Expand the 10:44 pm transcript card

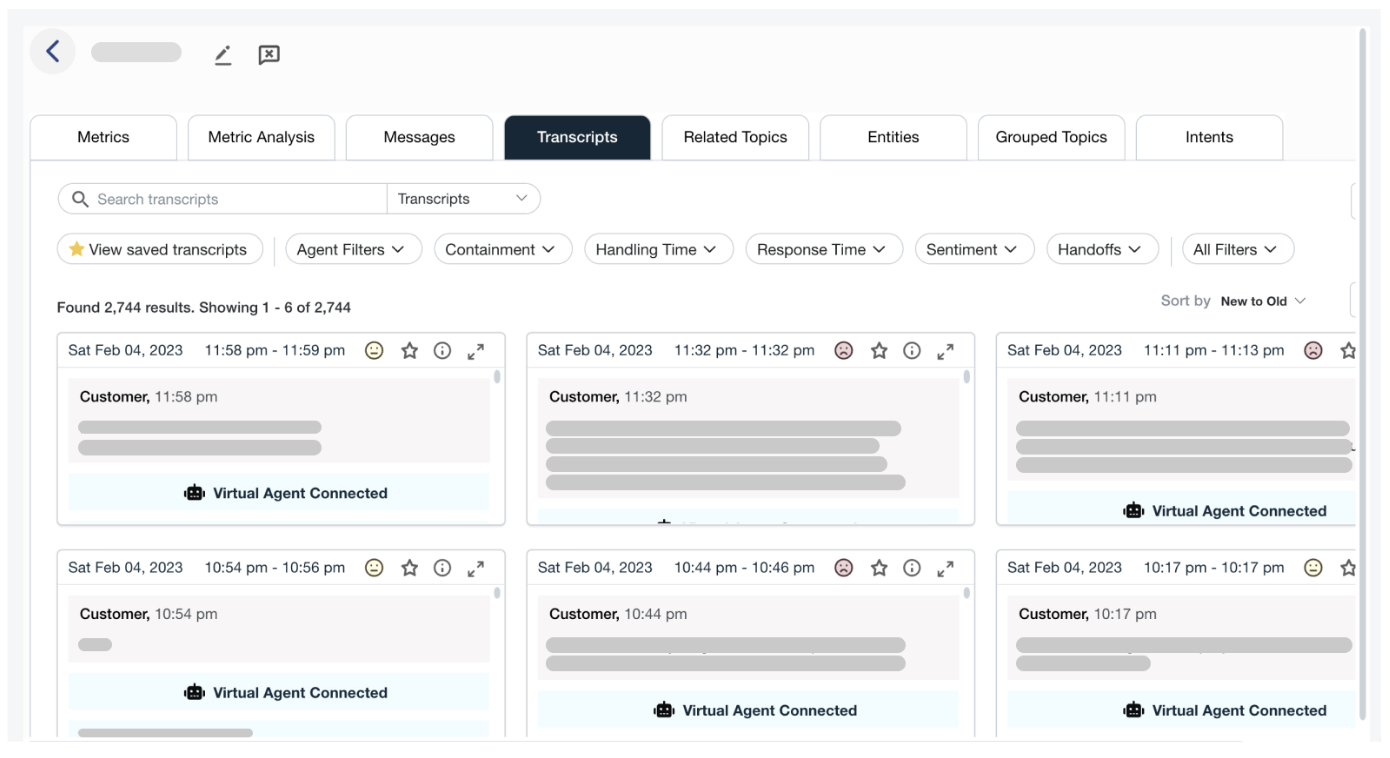coord(946,567)
